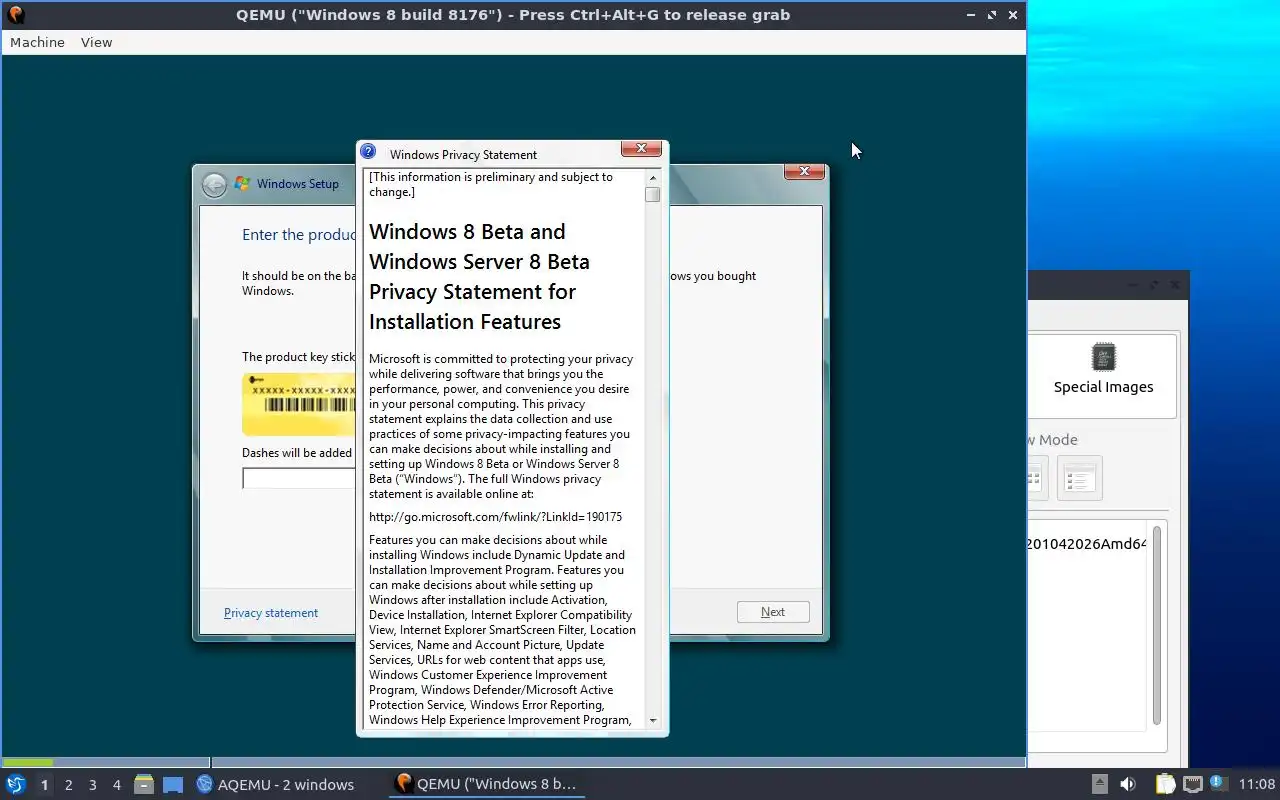Switch to workspace 4
Viewport: 1280px width, 800px height.
pos(117,785)
